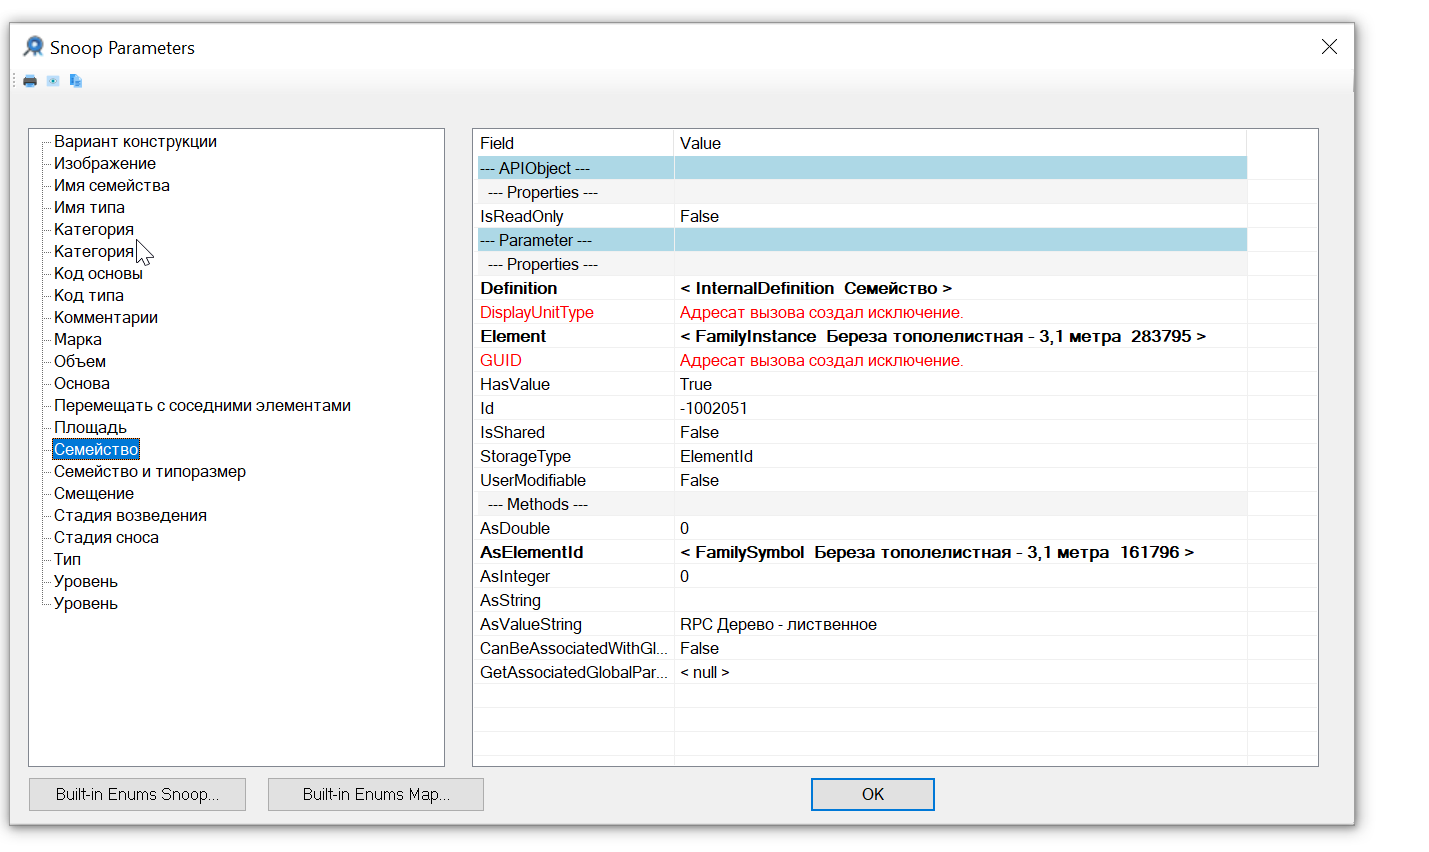Click the ElementId storage type value
This screenshot has height=852, width=1429.
(716, 456)
